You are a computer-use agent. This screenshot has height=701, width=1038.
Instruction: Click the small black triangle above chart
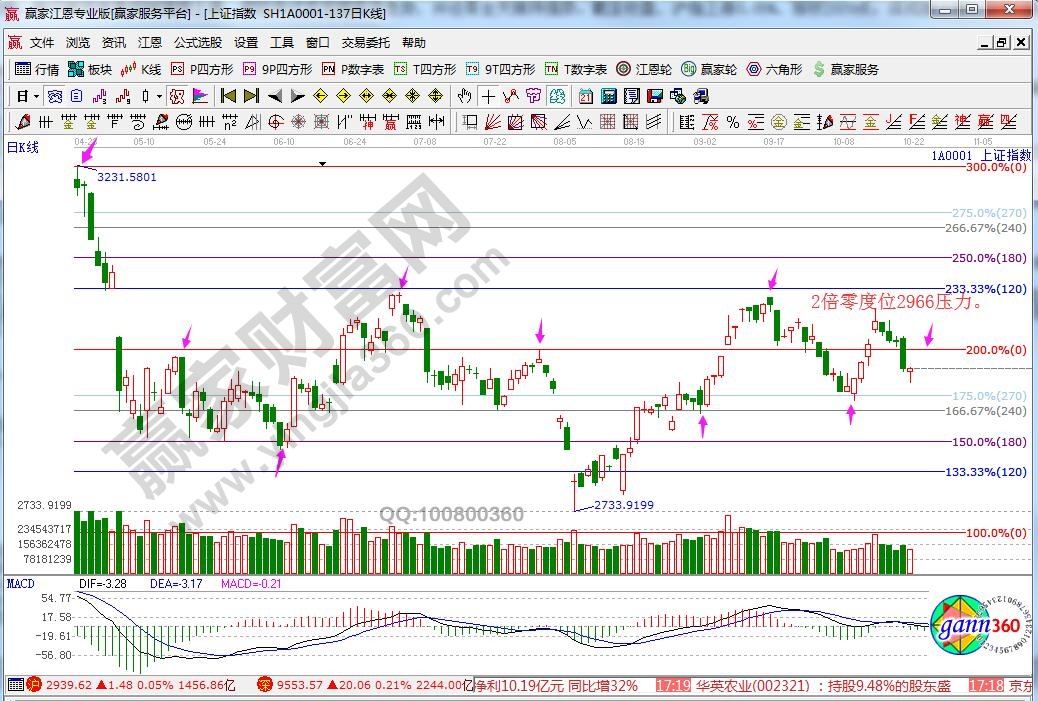pos(322,162)
